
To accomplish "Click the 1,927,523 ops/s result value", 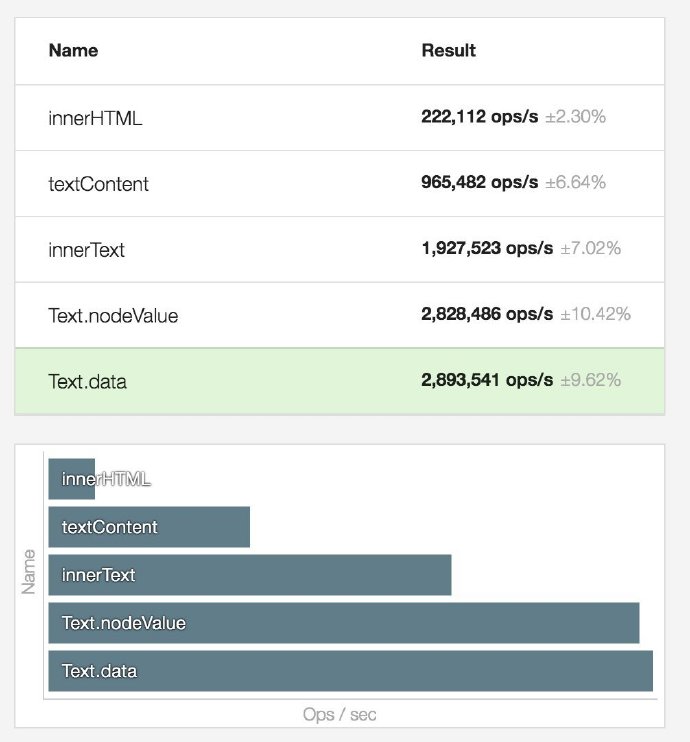I will pyautogui.click(x=487, y=249).
